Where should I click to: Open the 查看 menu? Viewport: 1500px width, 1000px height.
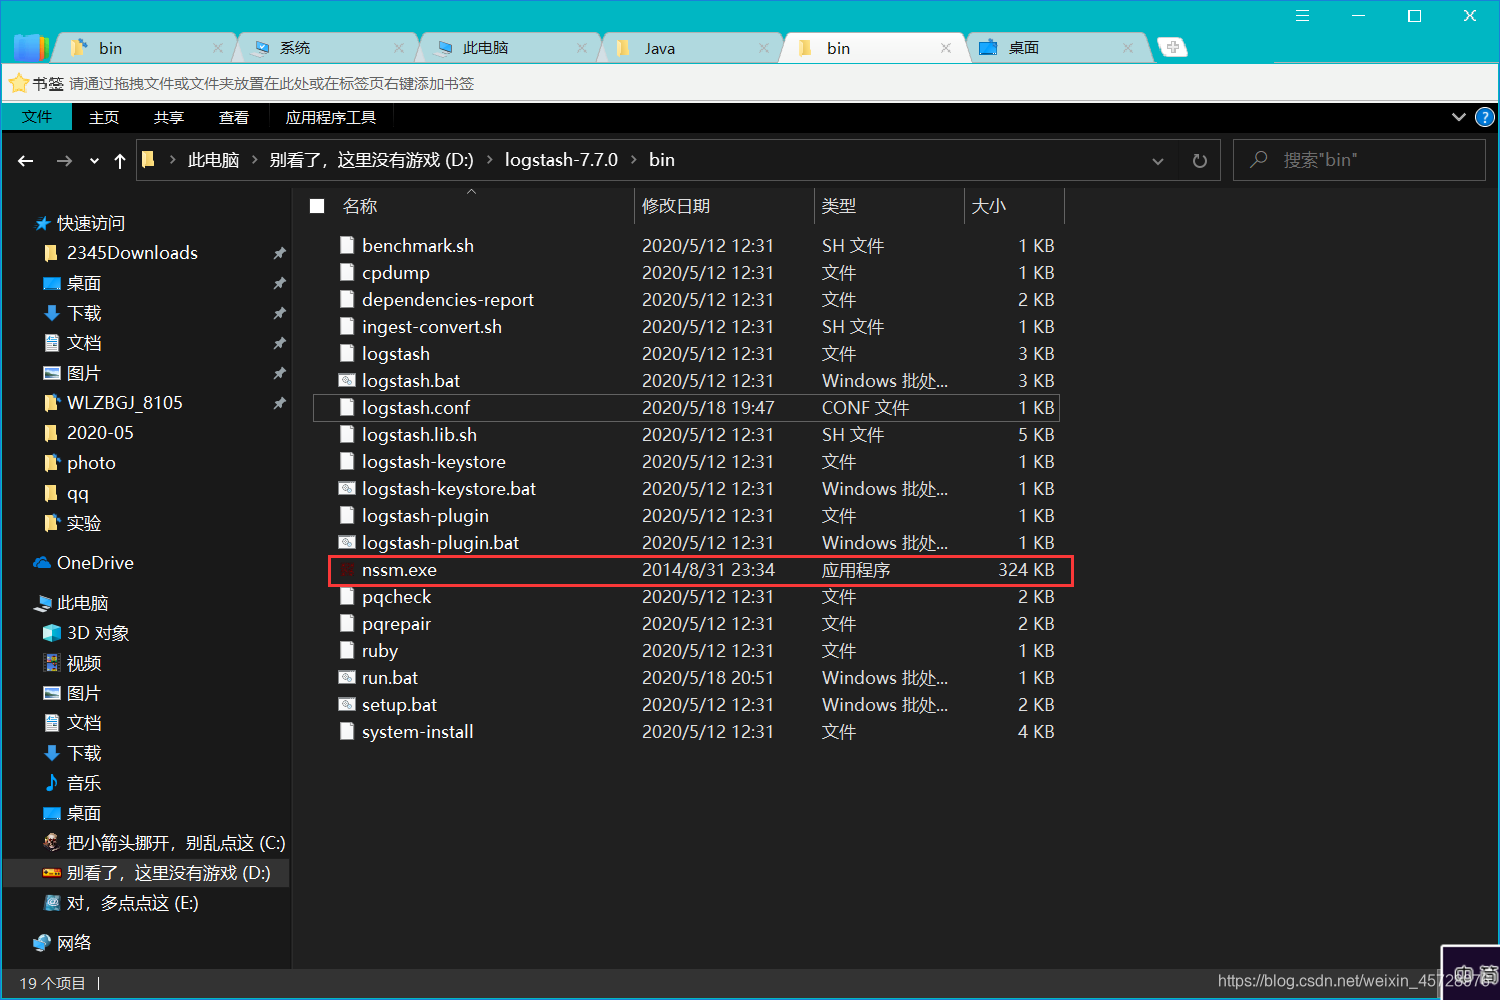coord(233,117)
